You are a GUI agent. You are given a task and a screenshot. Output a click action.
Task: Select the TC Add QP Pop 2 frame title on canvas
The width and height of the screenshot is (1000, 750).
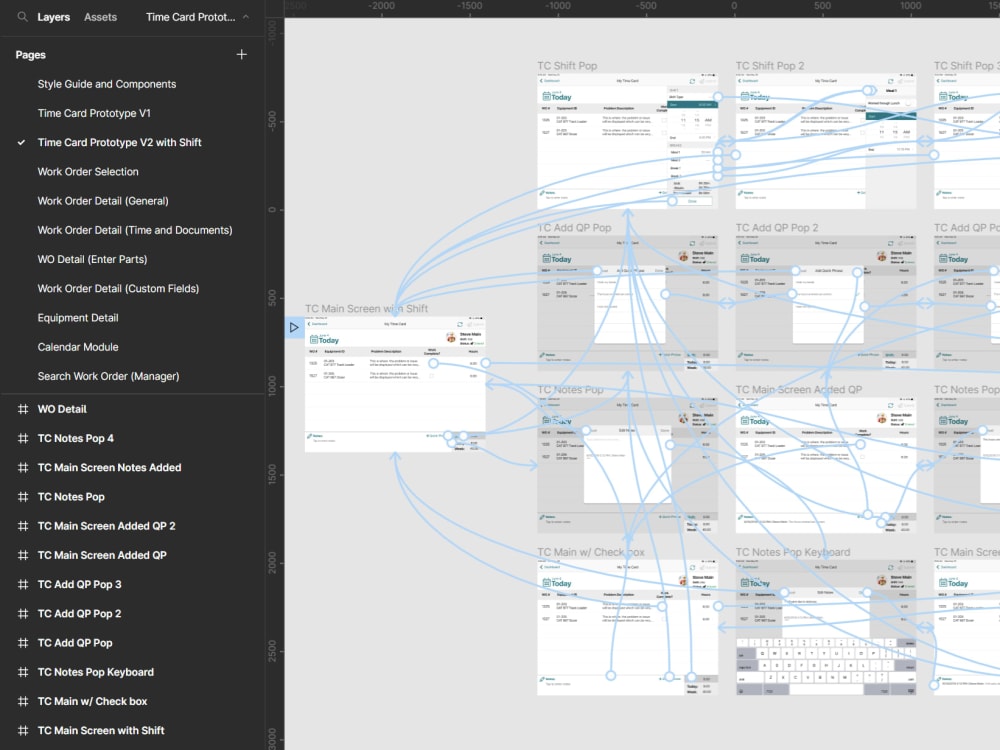click(x=777, y=228)
